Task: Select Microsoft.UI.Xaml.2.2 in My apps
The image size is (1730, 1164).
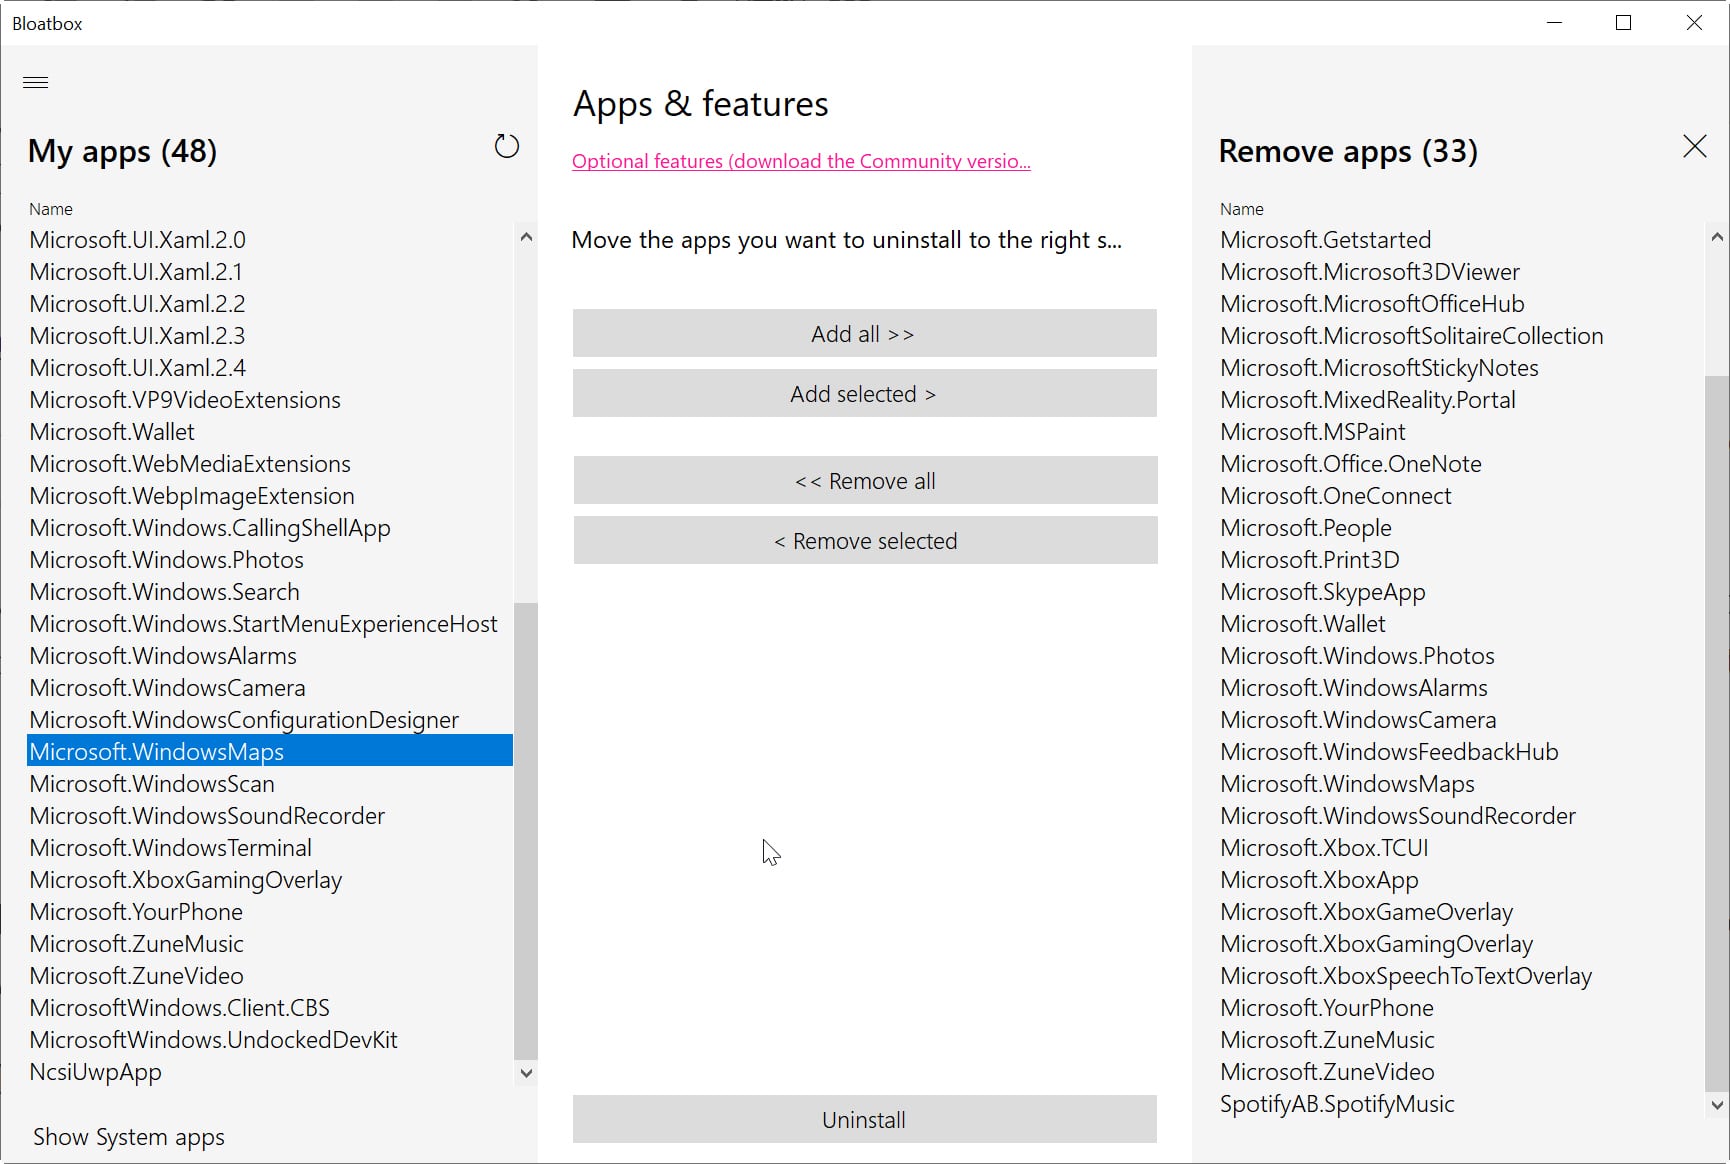Action: pos(270,304)
